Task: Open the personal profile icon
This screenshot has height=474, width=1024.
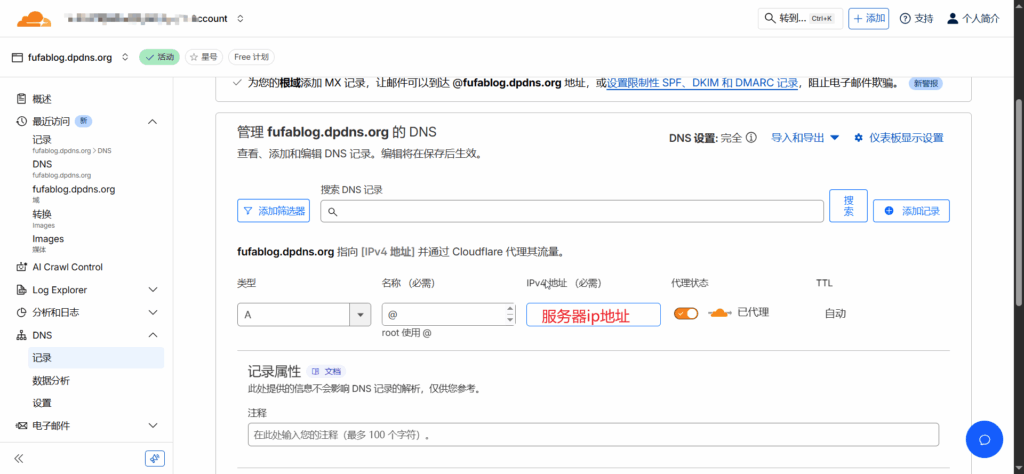Action: pyautogui.click(x=952, y=18)
